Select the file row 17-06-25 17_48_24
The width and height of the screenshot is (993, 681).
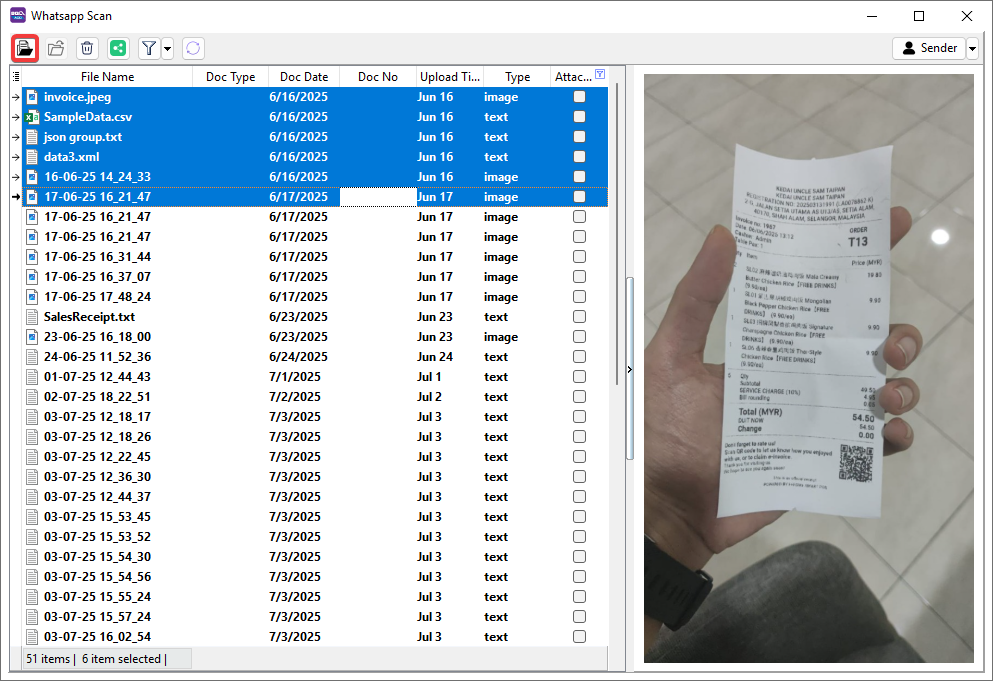coord(315,296)
